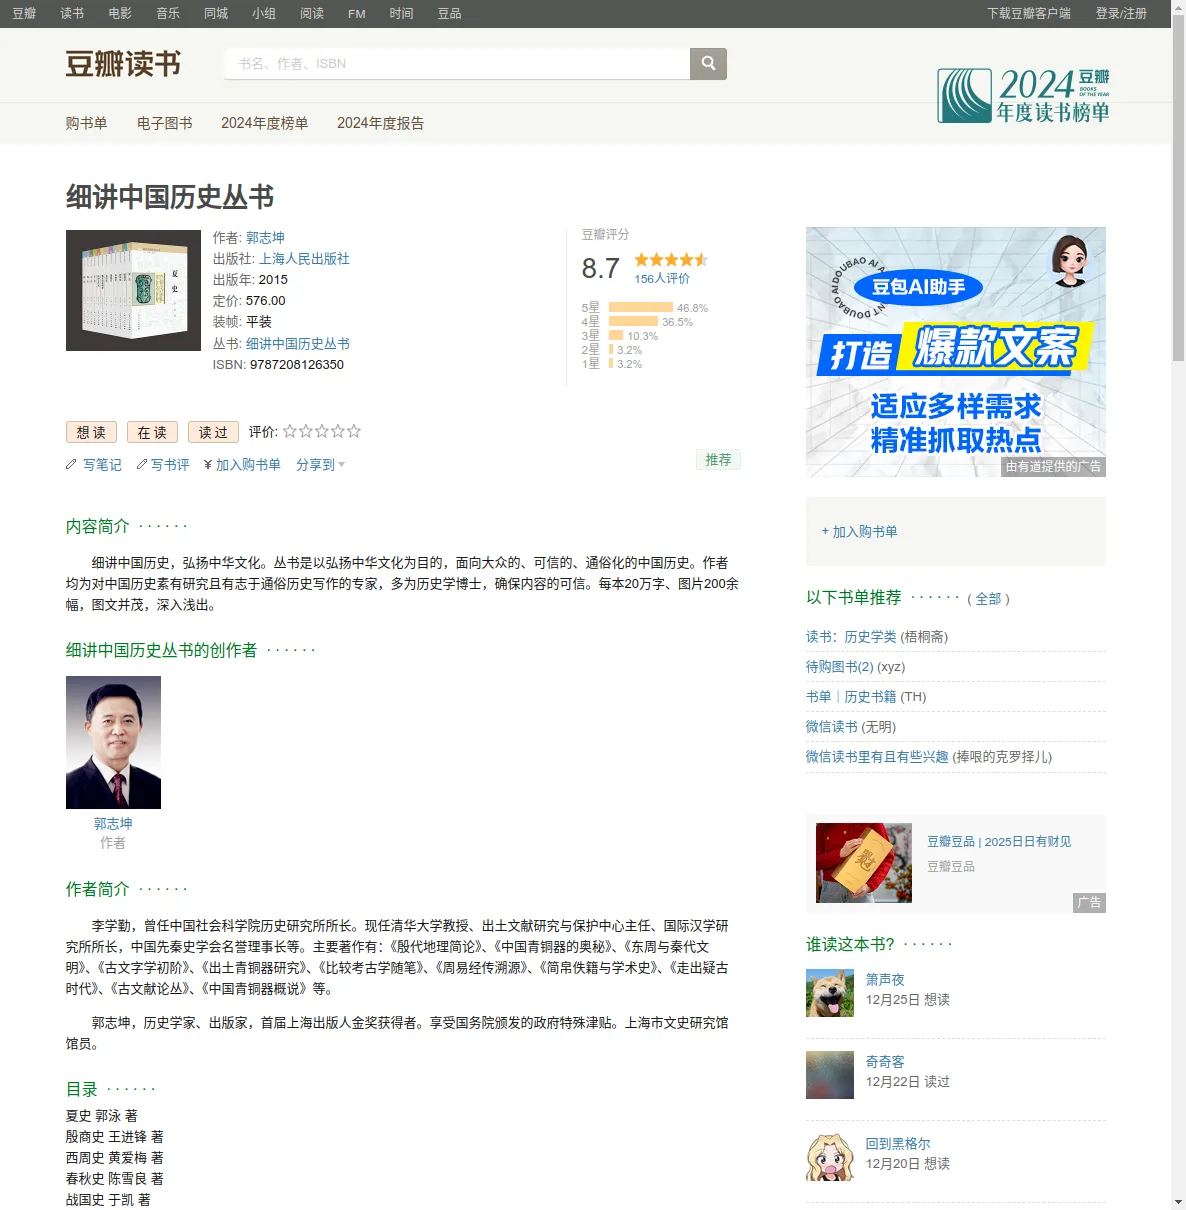This screenshot has width=1186, height=1210.
Task: Open avatar of user 回到黑格尔
Action: coord(830,1157)
